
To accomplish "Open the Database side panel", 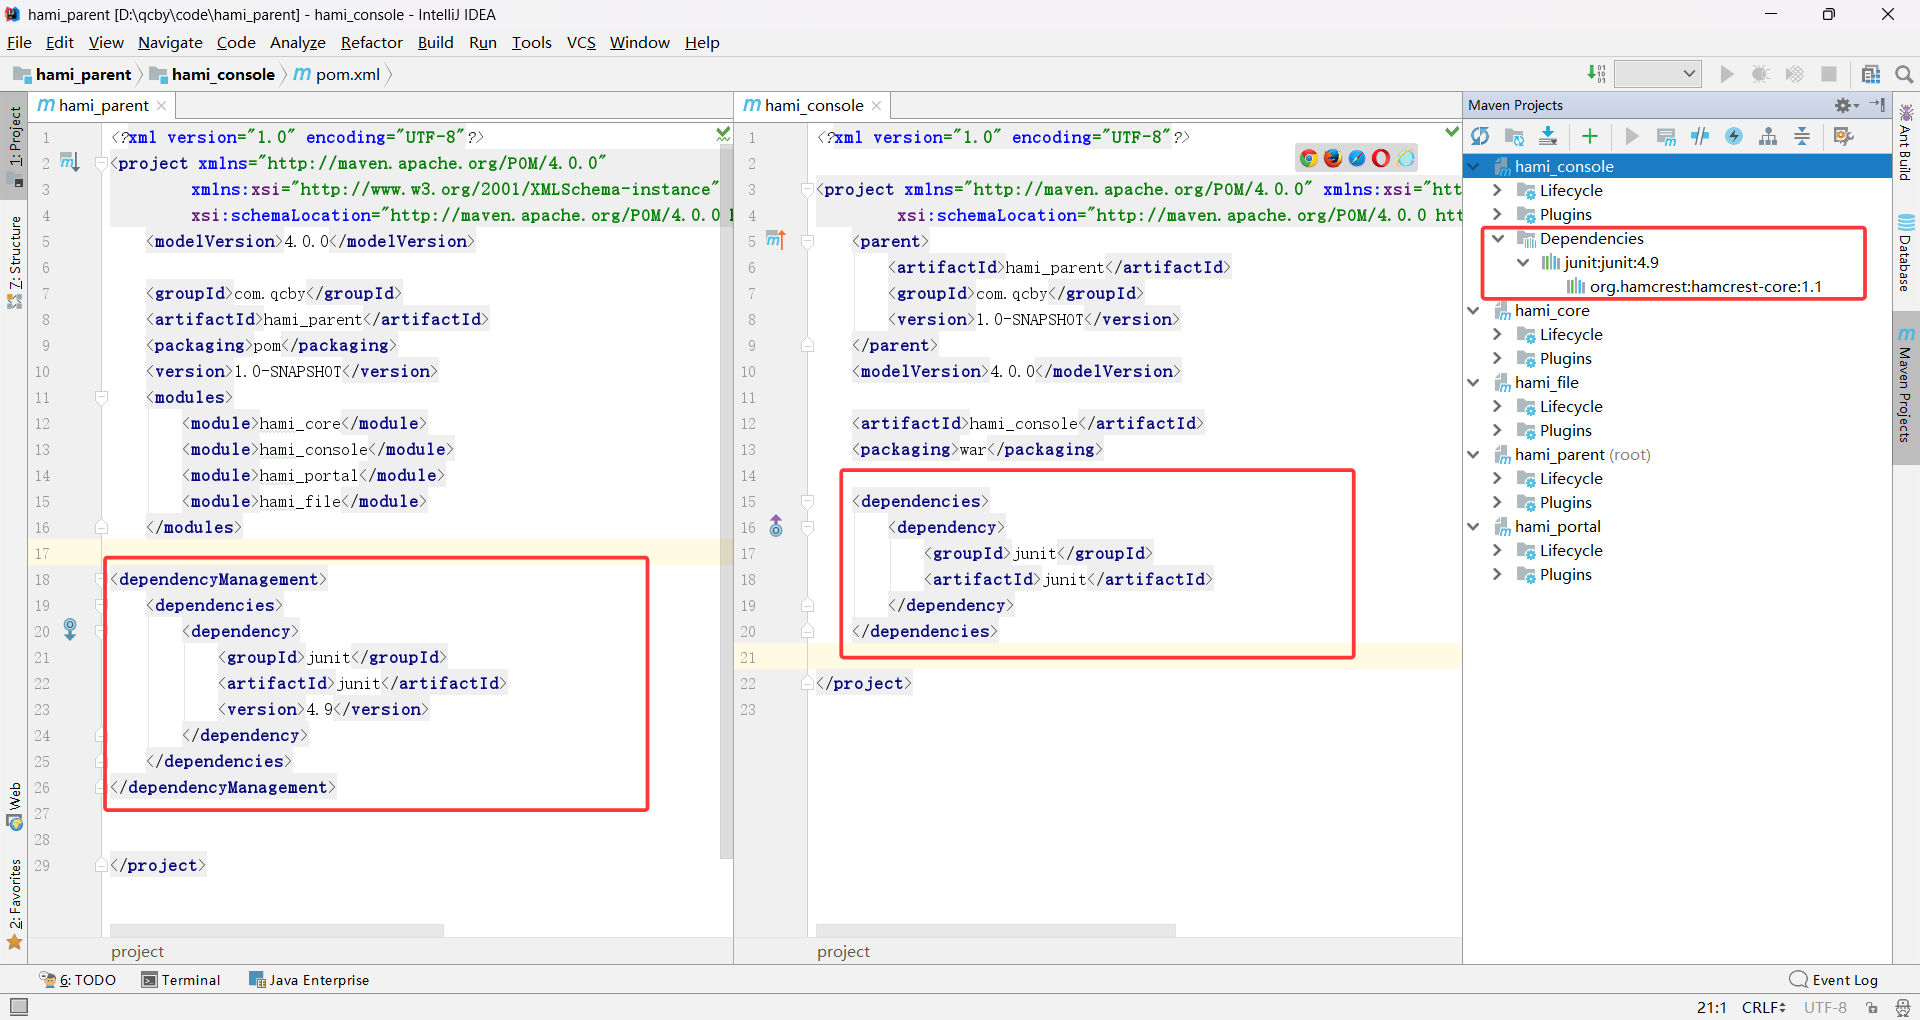I will coord(1906,253).
